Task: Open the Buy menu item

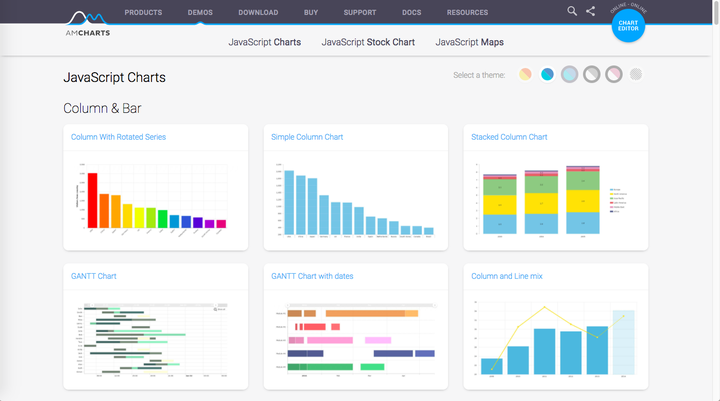Action: (x=311, y=12)
